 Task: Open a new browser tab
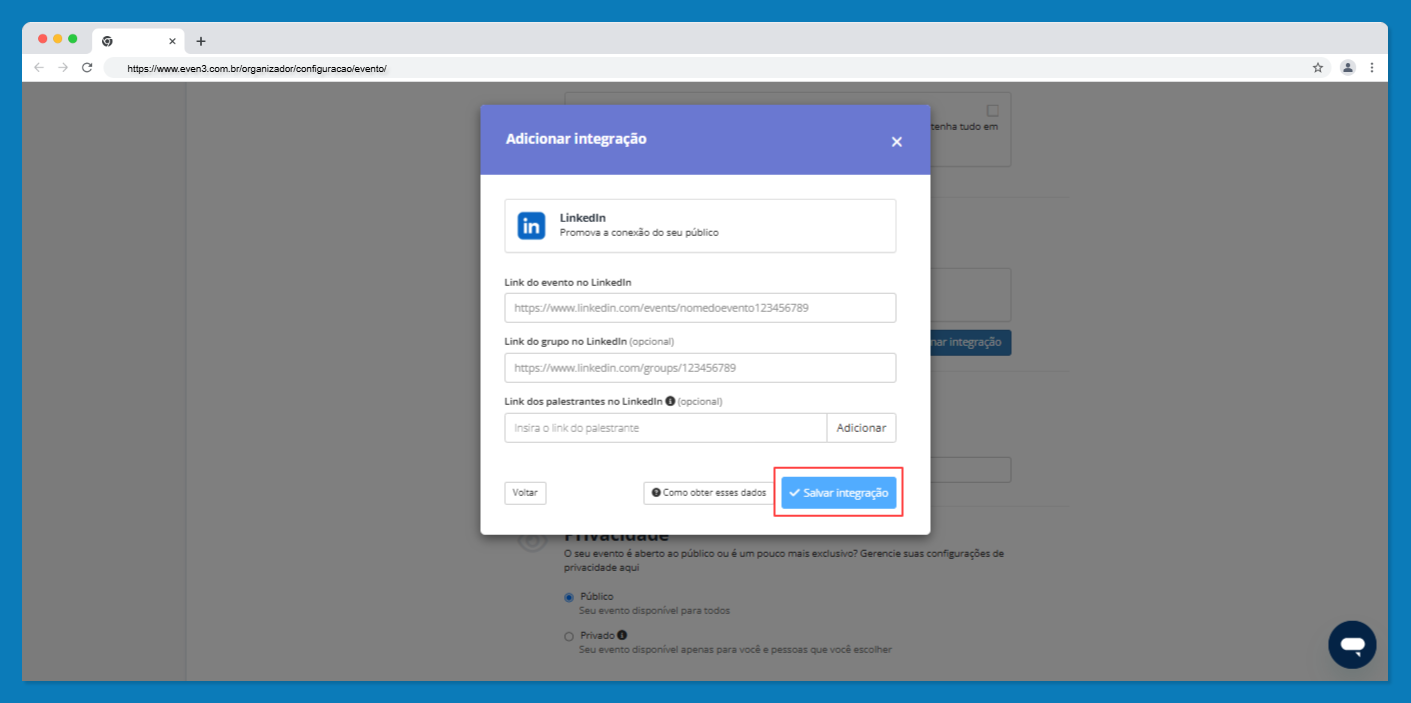click(x=201, y=41)
